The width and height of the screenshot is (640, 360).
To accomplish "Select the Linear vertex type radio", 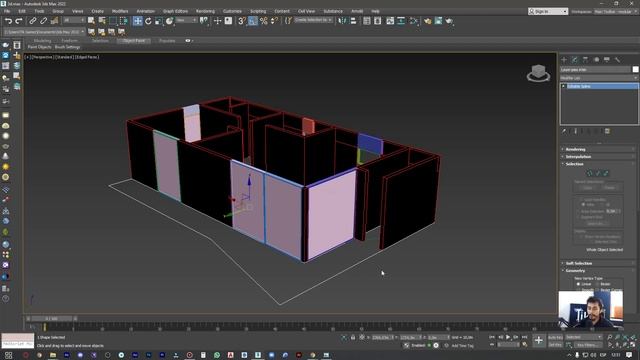I will (578, 284).
